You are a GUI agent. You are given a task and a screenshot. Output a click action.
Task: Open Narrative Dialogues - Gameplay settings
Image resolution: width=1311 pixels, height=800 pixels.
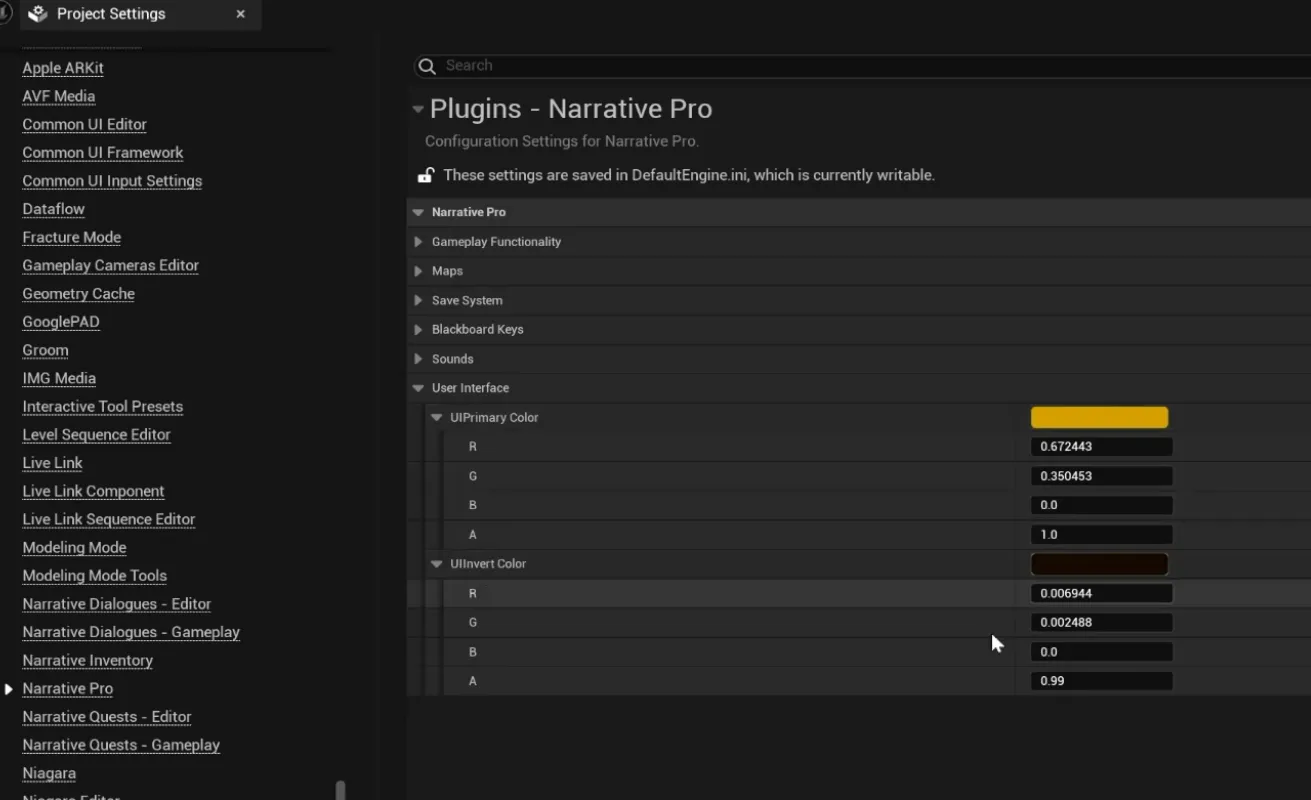pyautogui.click(x=131, y=632)
